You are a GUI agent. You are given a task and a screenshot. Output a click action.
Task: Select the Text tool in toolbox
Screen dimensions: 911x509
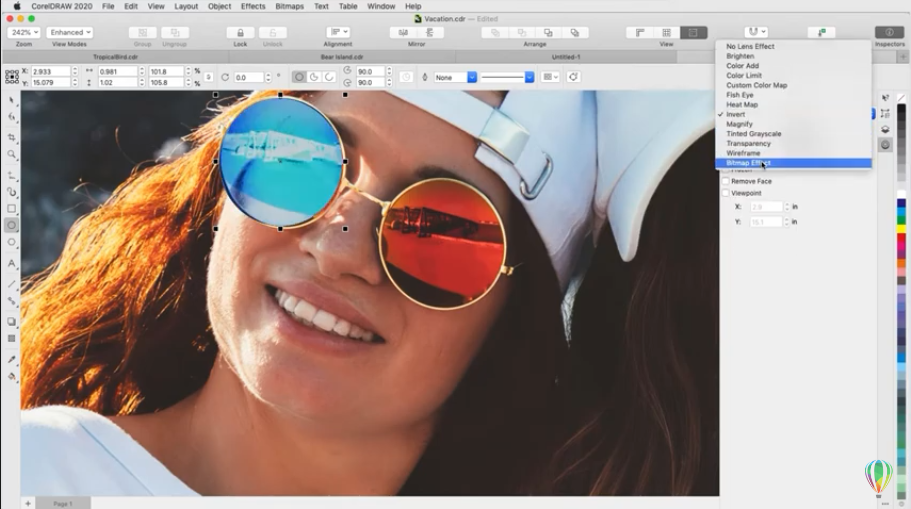tap(12, 264)
